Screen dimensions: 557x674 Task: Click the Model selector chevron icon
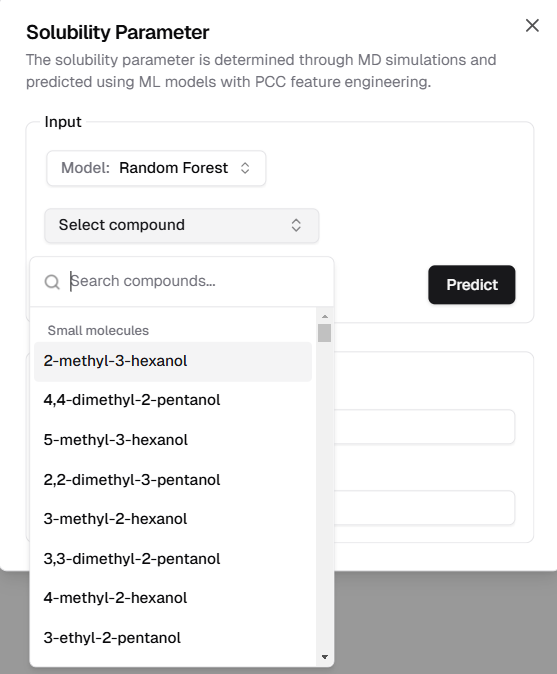(245, 168)
